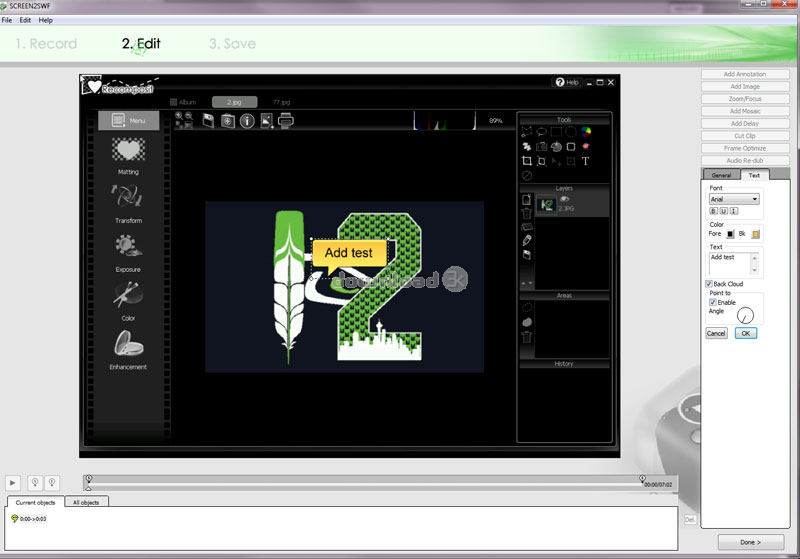Click the zoom out magnifier icon
This screenshot has width=800, height=559.
[189, 116]
